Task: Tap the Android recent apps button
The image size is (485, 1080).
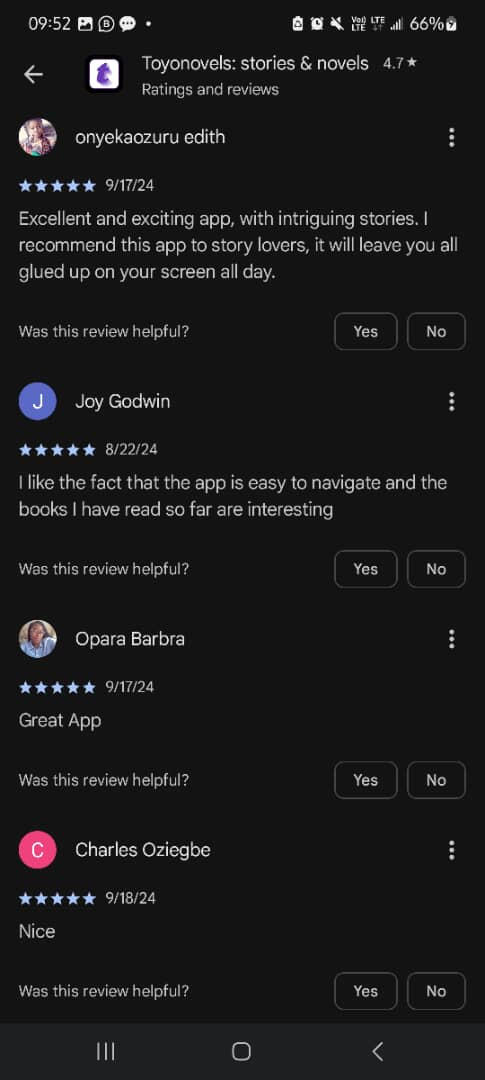Action: coord(105,1051)
